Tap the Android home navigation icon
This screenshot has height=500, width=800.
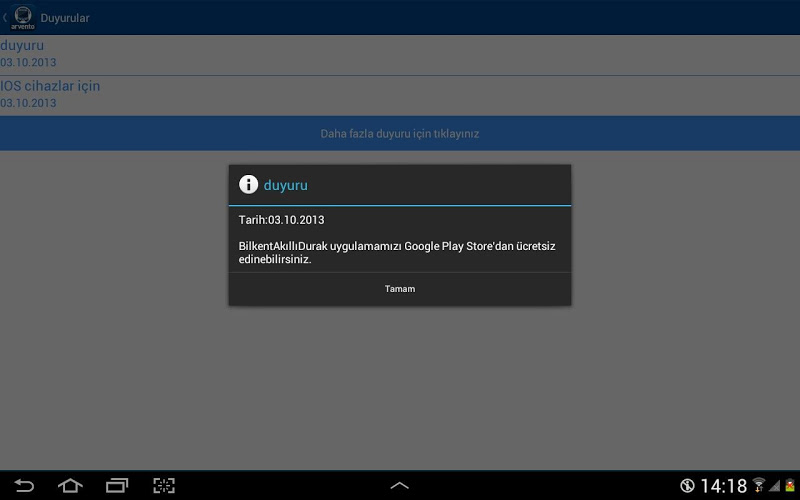click(x=70, y=485)
